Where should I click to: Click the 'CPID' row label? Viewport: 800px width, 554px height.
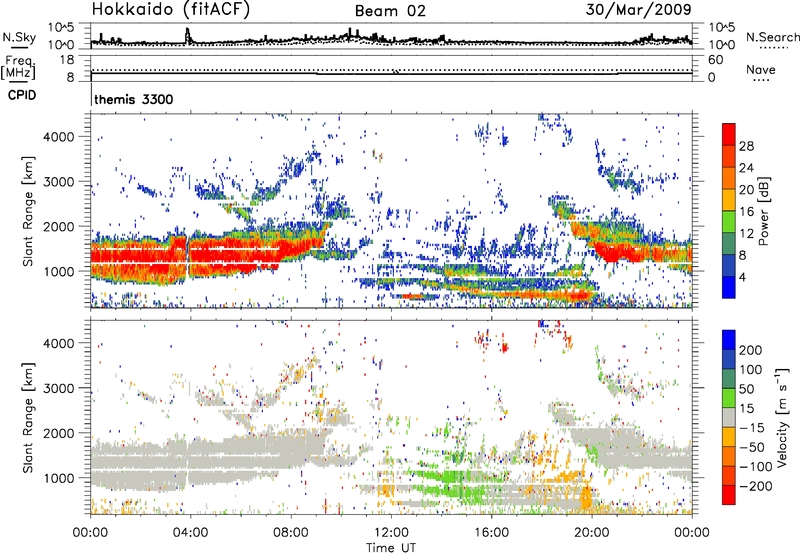22,95
